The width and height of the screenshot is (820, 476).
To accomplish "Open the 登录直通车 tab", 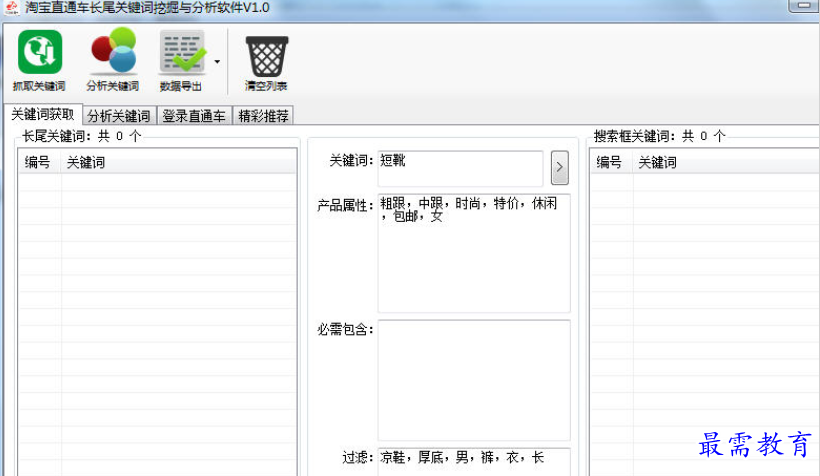I will point(194,116).
